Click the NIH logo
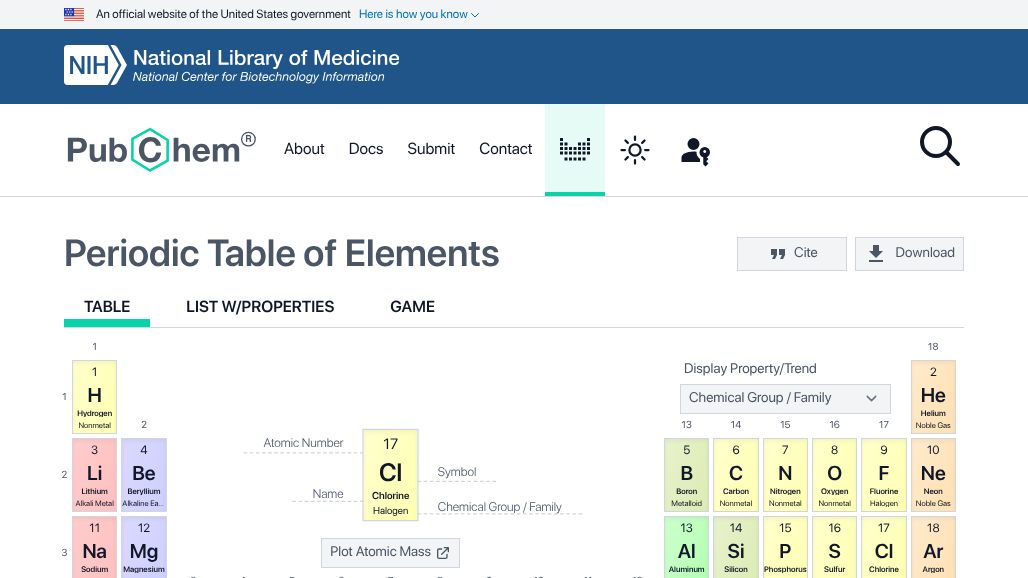 click(94, 65)
